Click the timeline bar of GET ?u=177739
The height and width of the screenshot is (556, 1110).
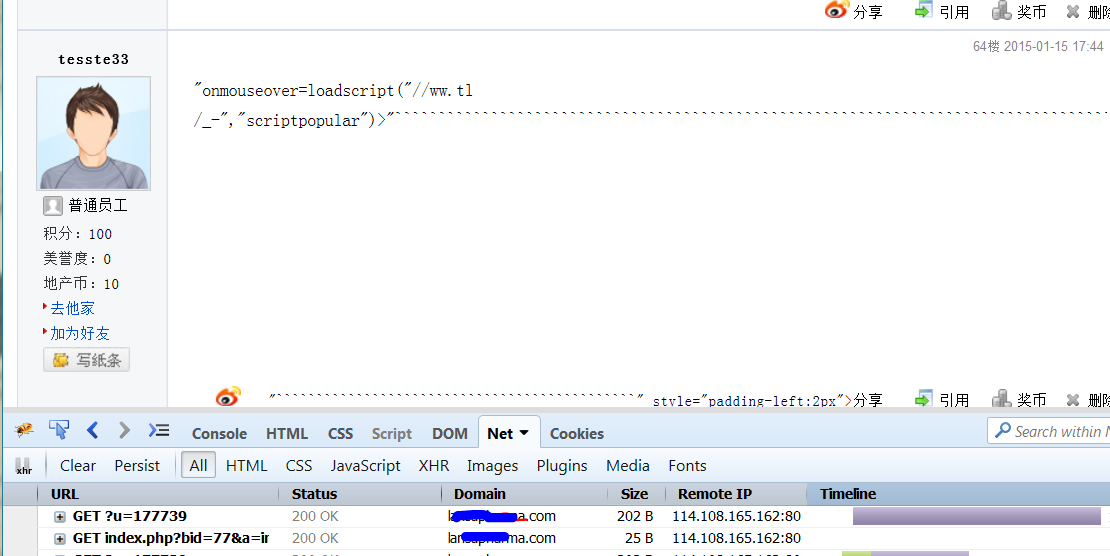coord(977,516)
